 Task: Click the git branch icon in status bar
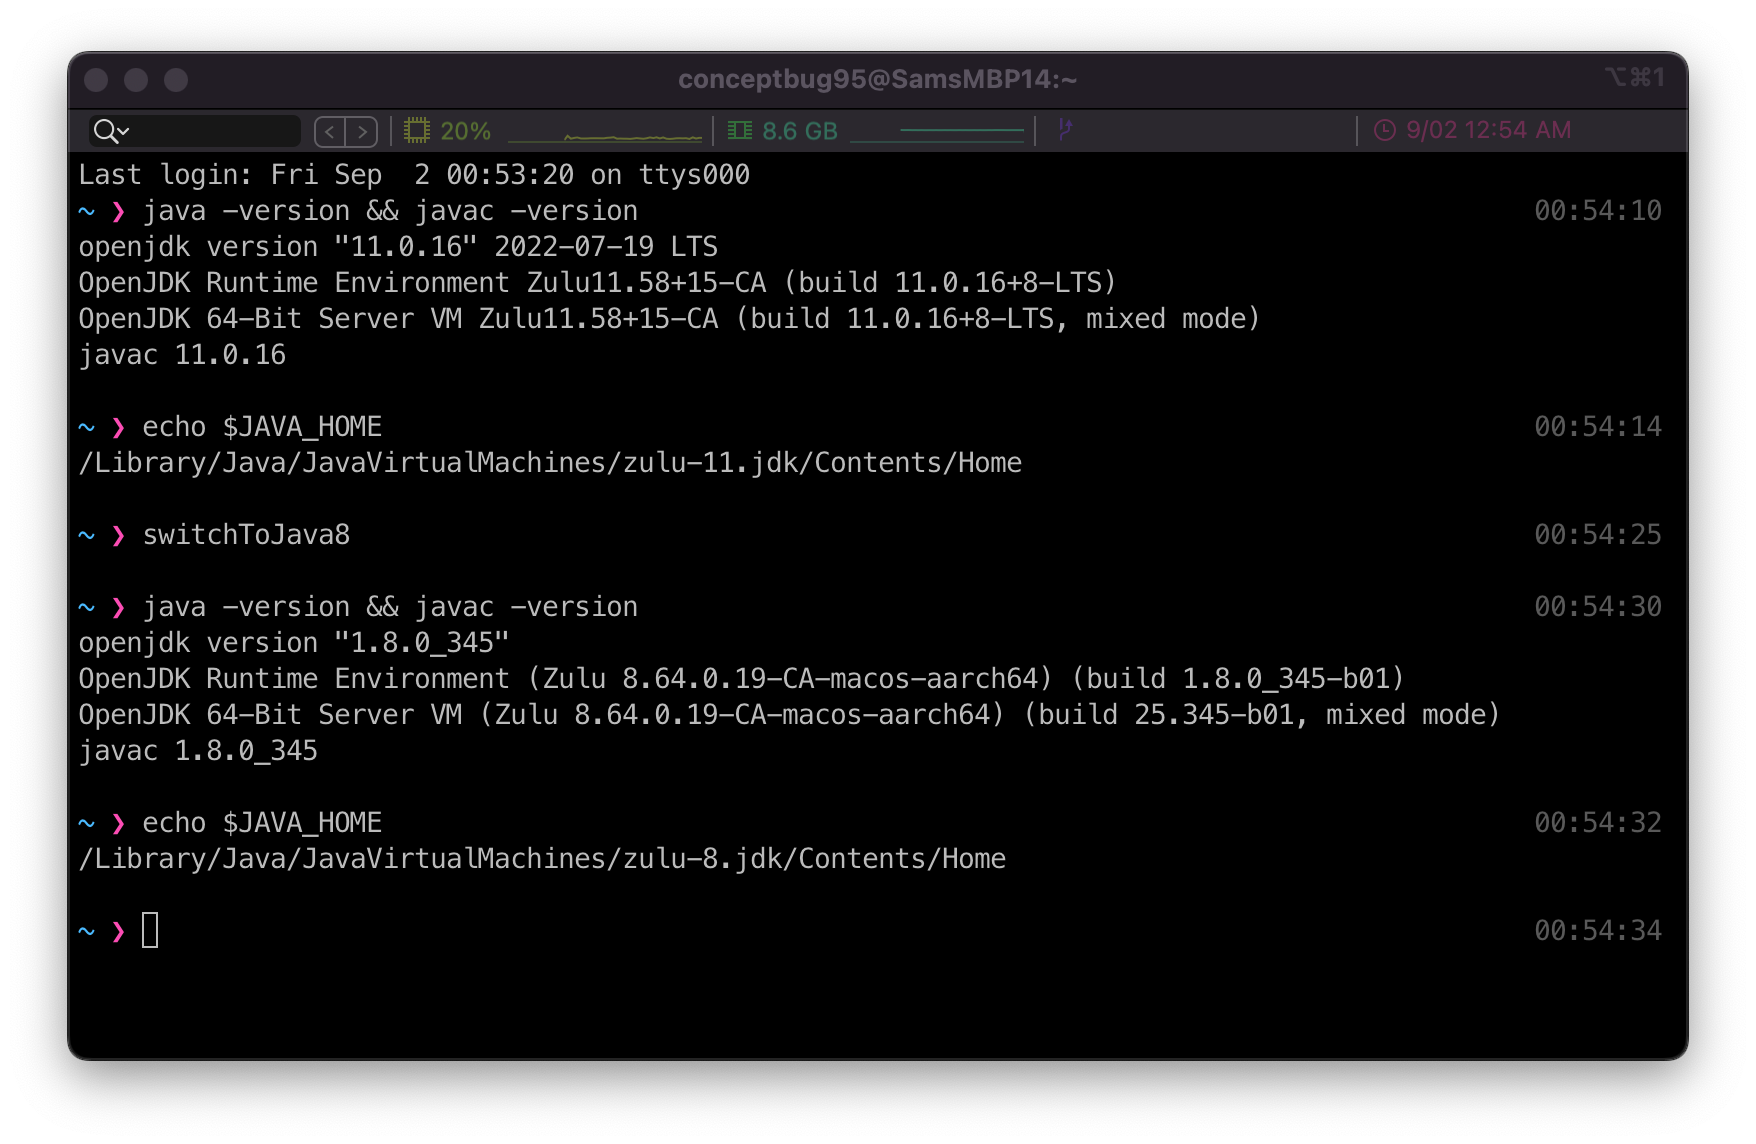[1065, 130]
